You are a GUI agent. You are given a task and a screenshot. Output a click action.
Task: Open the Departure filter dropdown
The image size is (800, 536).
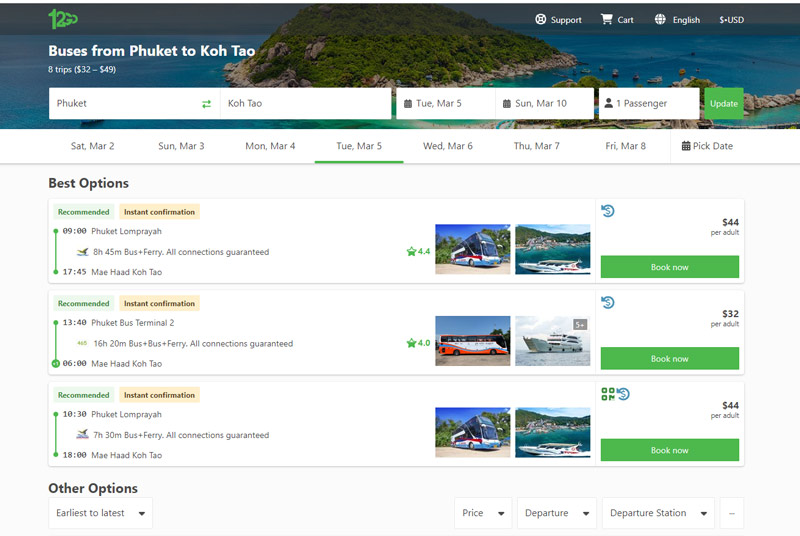(x=556, y=513)
